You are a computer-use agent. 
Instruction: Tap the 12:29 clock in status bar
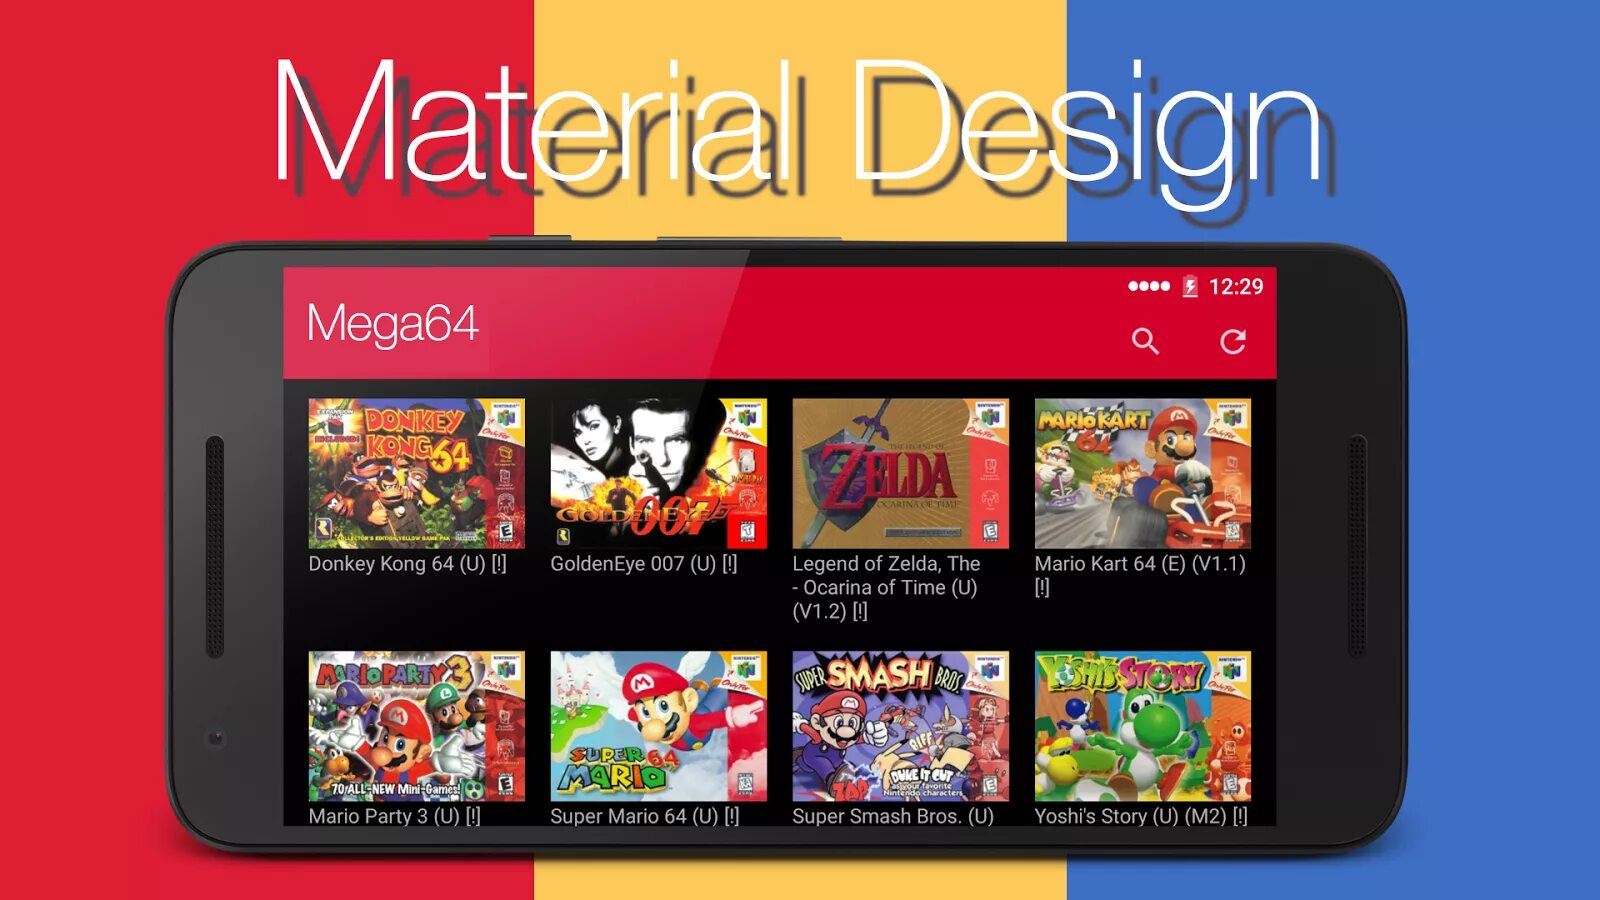pyautogui.click(x=1236, y=287)
